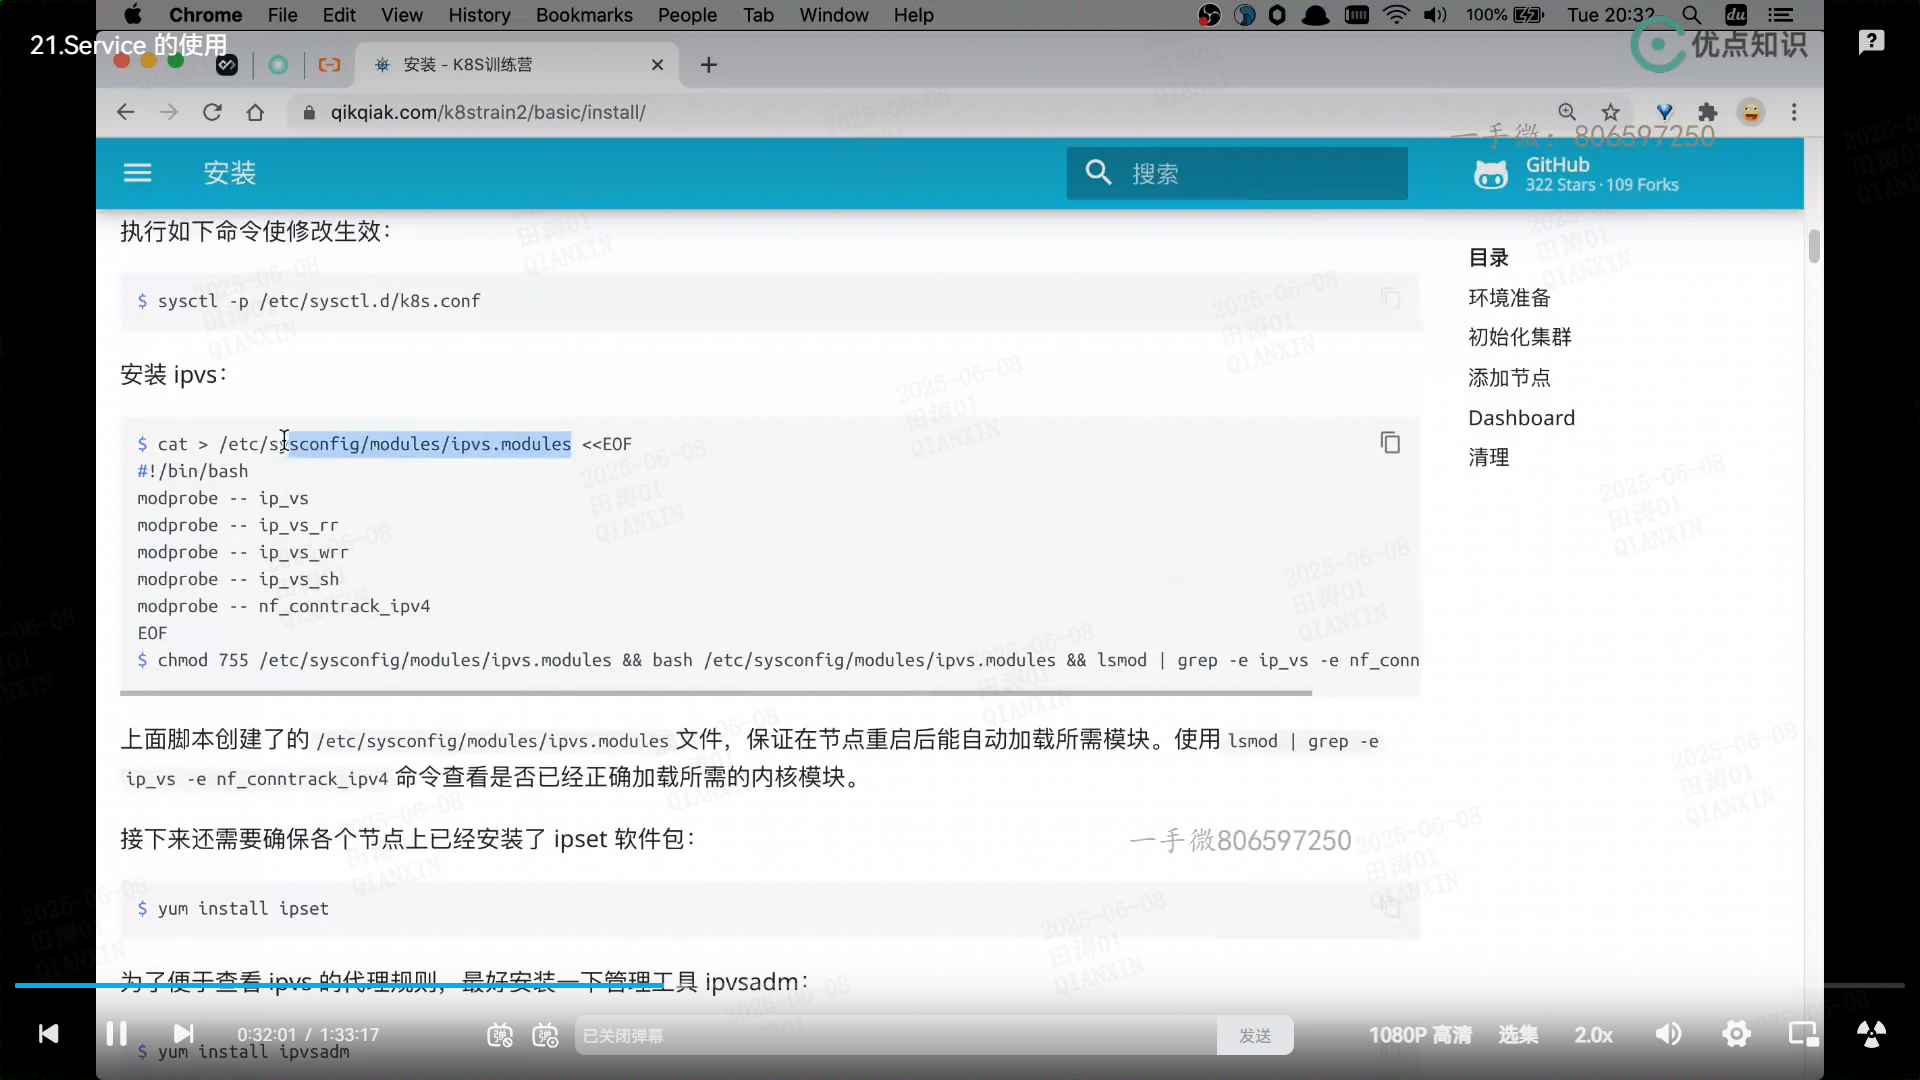Screen dimensions: 1920x1080
Task: Open the 选集 episode list
Action: (x=1518, y=1035)
